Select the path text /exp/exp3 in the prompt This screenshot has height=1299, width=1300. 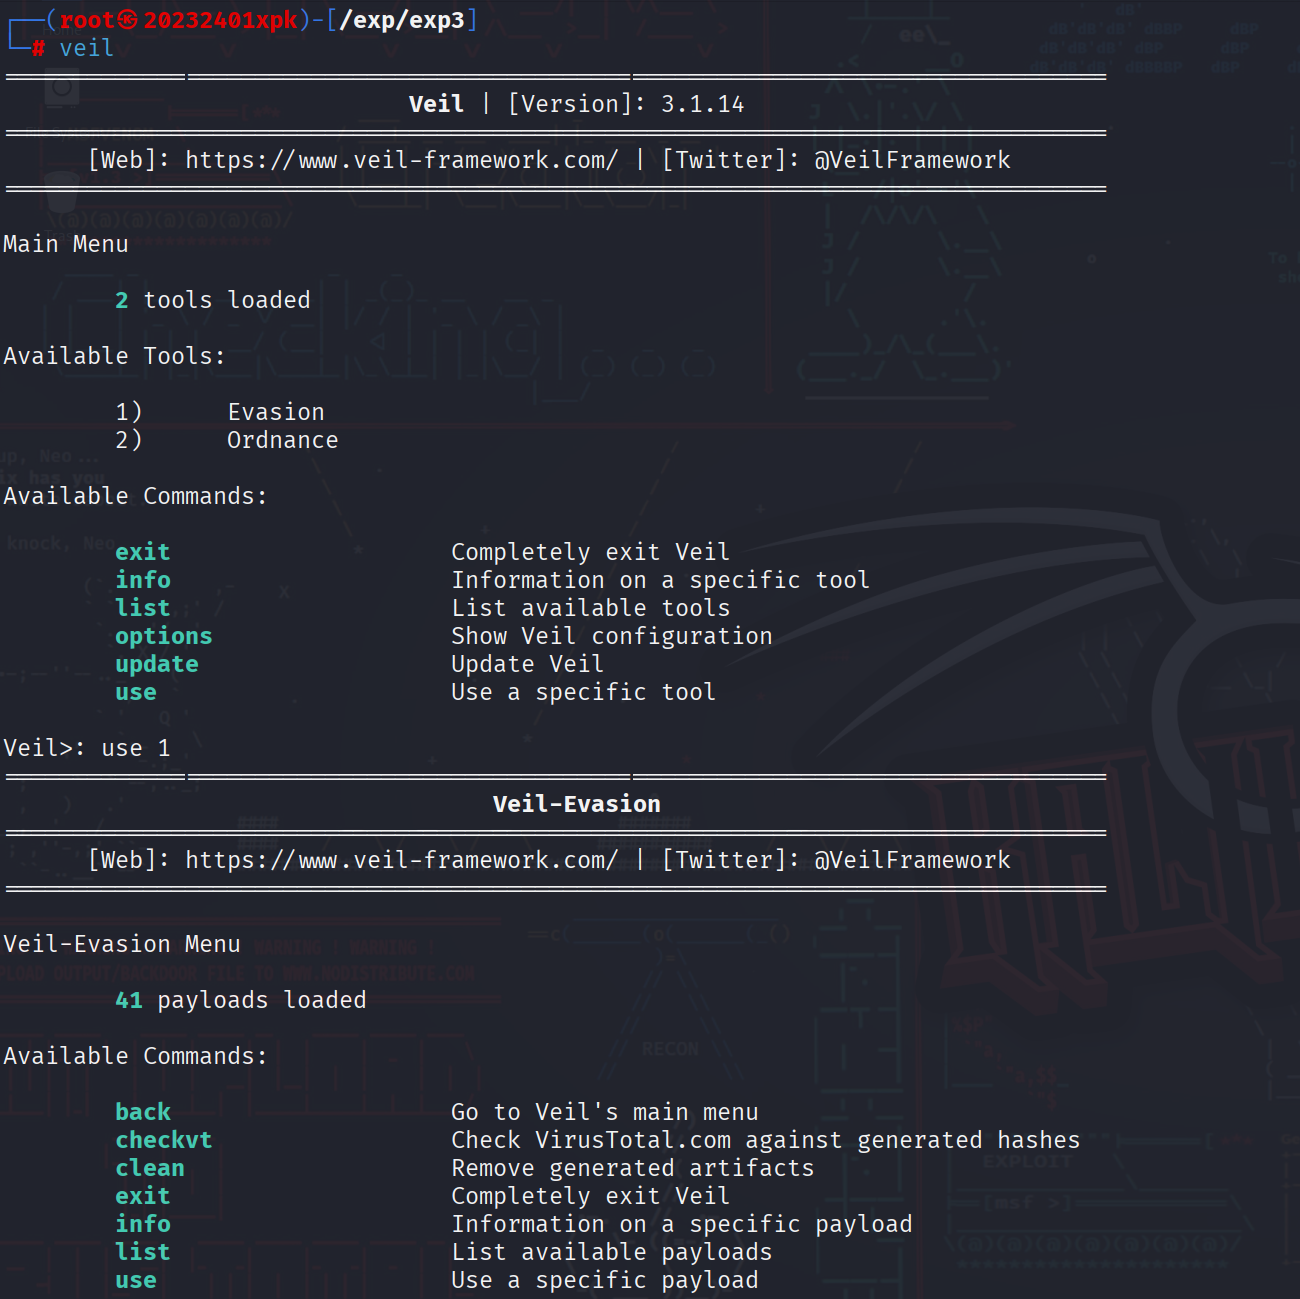pyautogui.click(x=403, y=20)
